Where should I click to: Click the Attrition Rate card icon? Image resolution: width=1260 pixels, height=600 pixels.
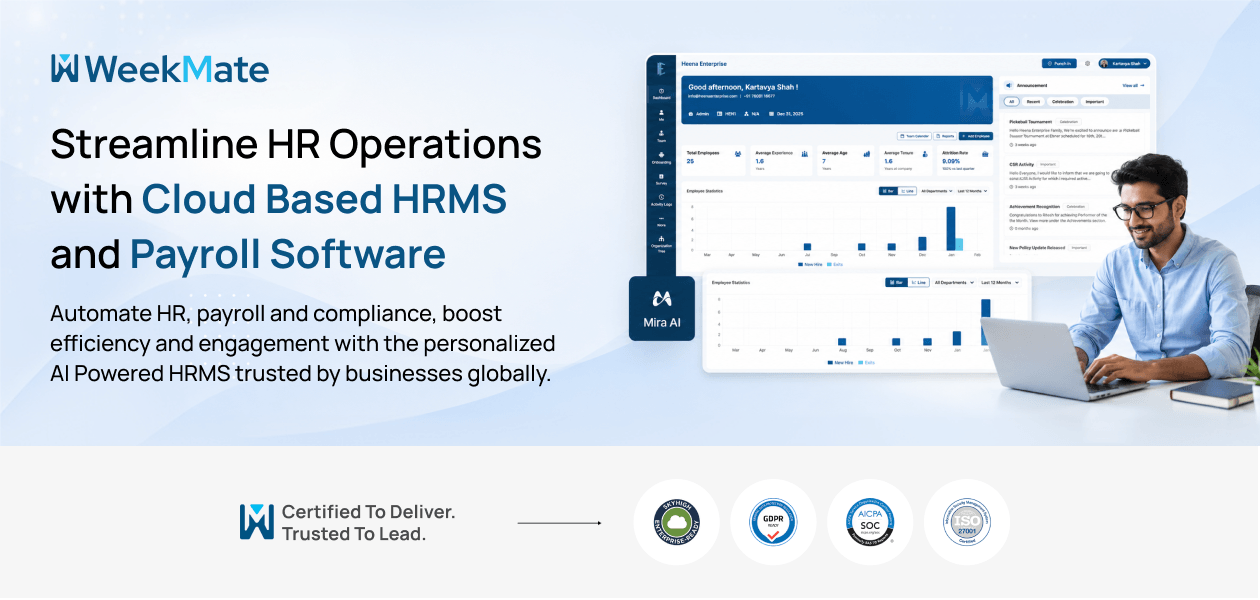tap(985, 154)
